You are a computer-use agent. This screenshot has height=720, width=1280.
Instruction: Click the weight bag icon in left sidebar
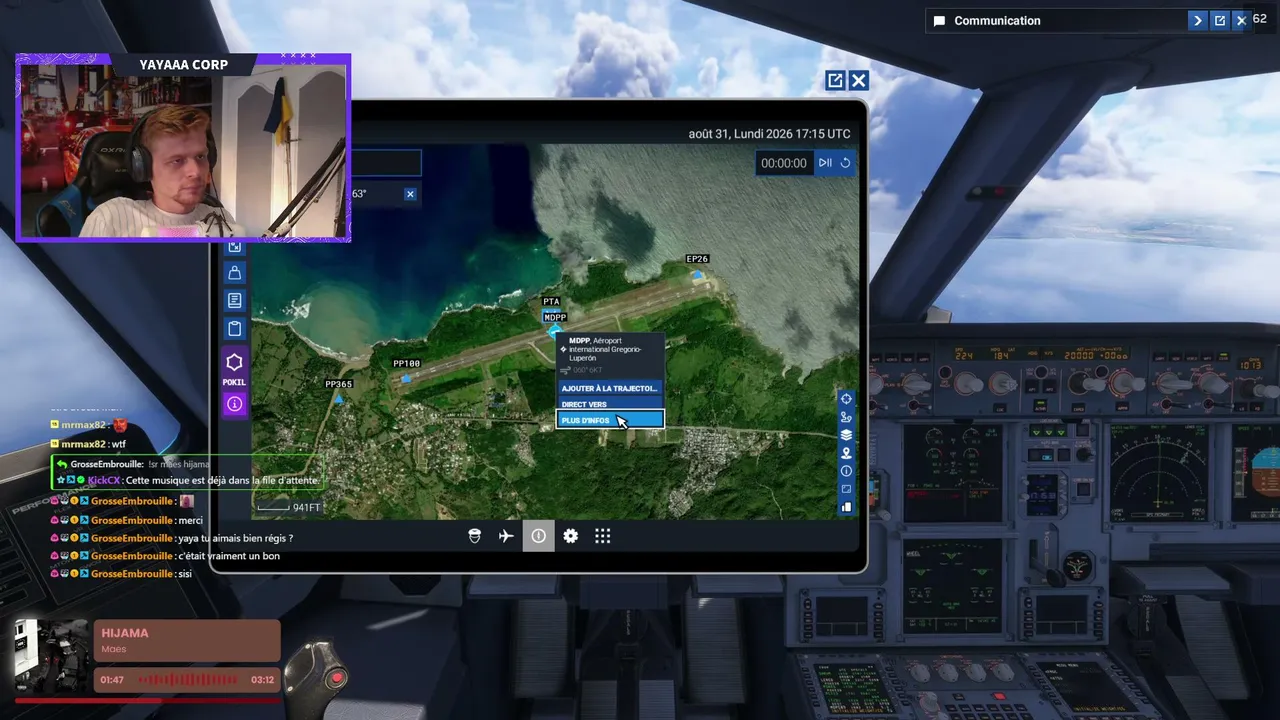[235, 272]
